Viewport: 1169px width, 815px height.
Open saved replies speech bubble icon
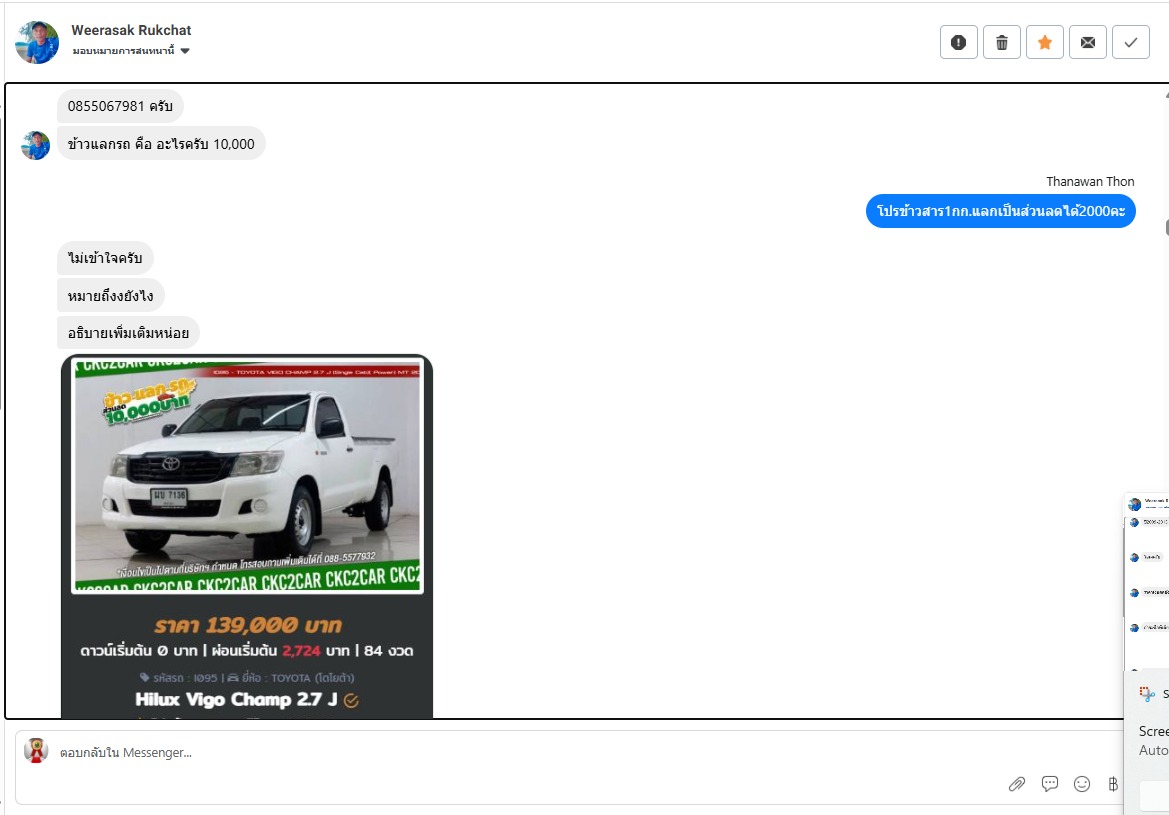[1050, 784]
